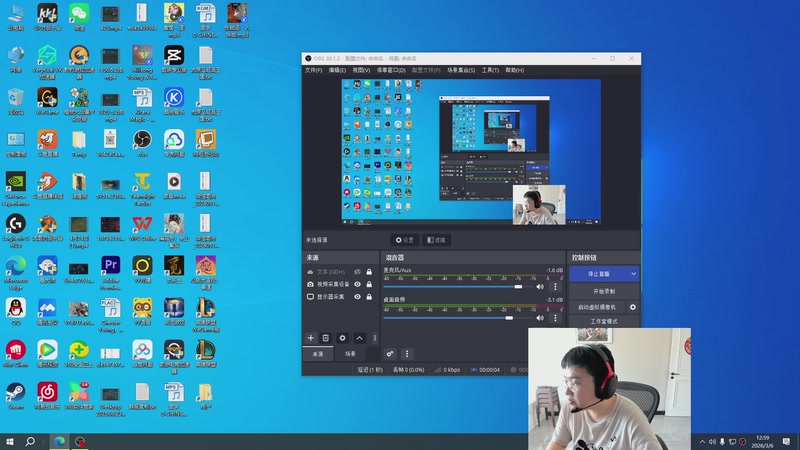Open the 文件(F) menu in OBS
Image resolution: width=800 pixels, height=450 pixels.
[313, 70]
